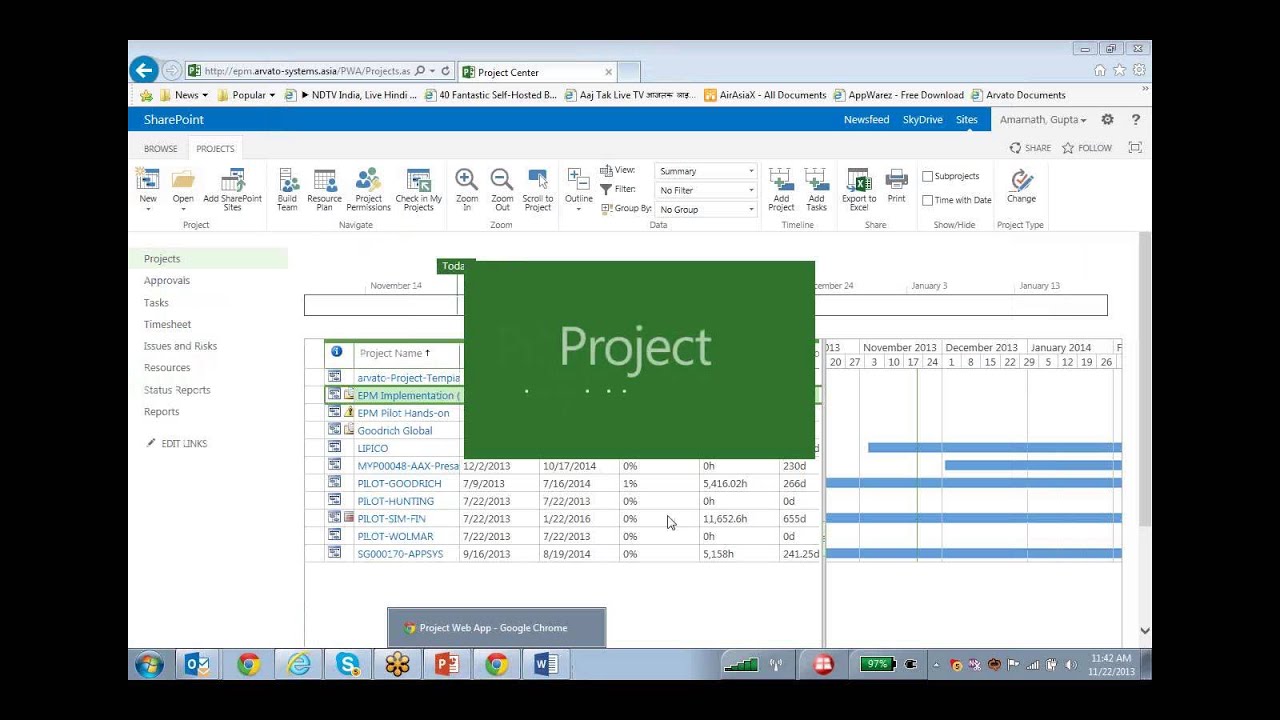
Task: Open the PILOT-SIM-FIN project link
Action: point(391,519)
